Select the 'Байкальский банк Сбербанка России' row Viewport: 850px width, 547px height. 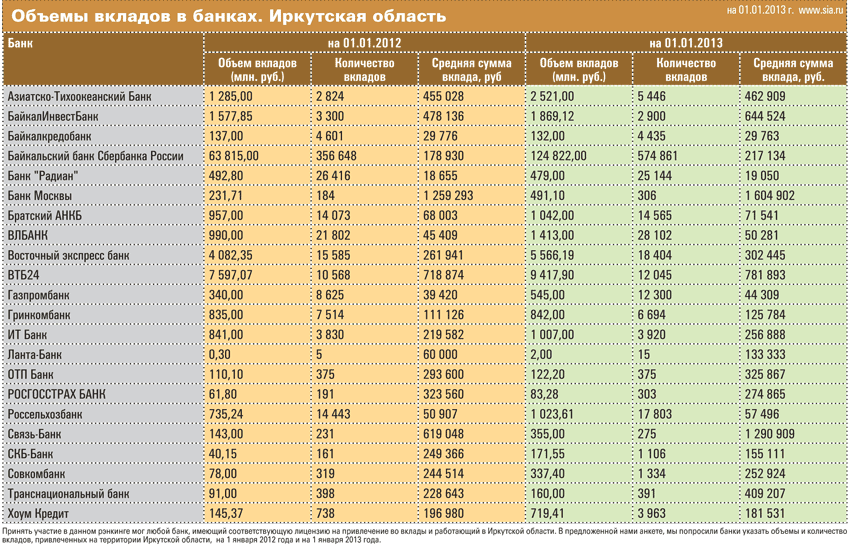[96, 156]
